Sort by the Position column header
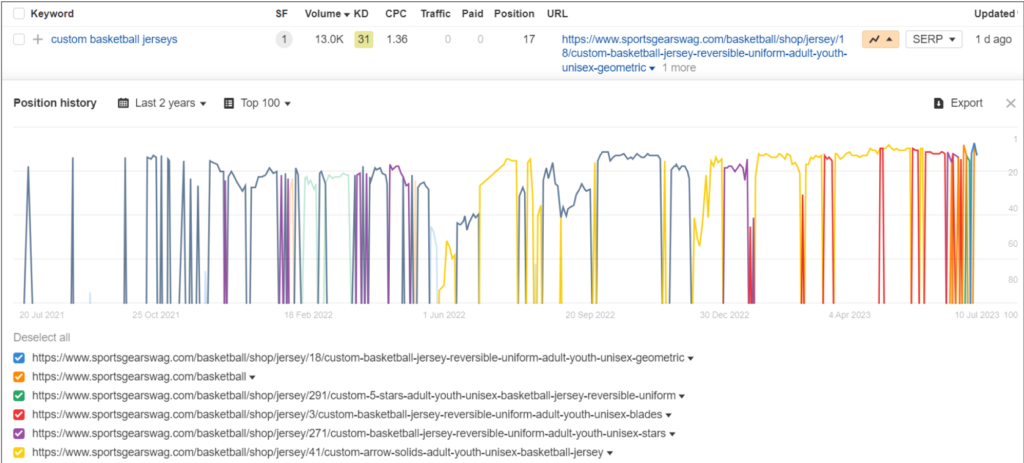This screenshot has height=463, width=1024. pos(514,14)
